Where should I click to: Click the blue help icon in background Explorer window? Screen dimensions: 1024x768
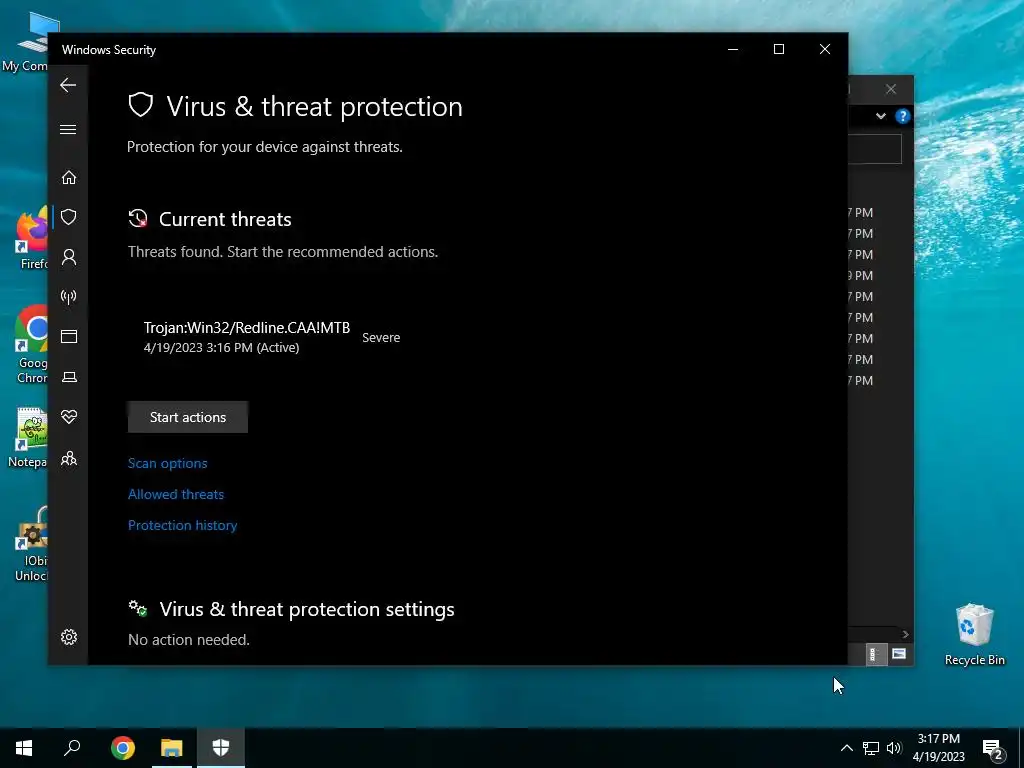point(903,116)
